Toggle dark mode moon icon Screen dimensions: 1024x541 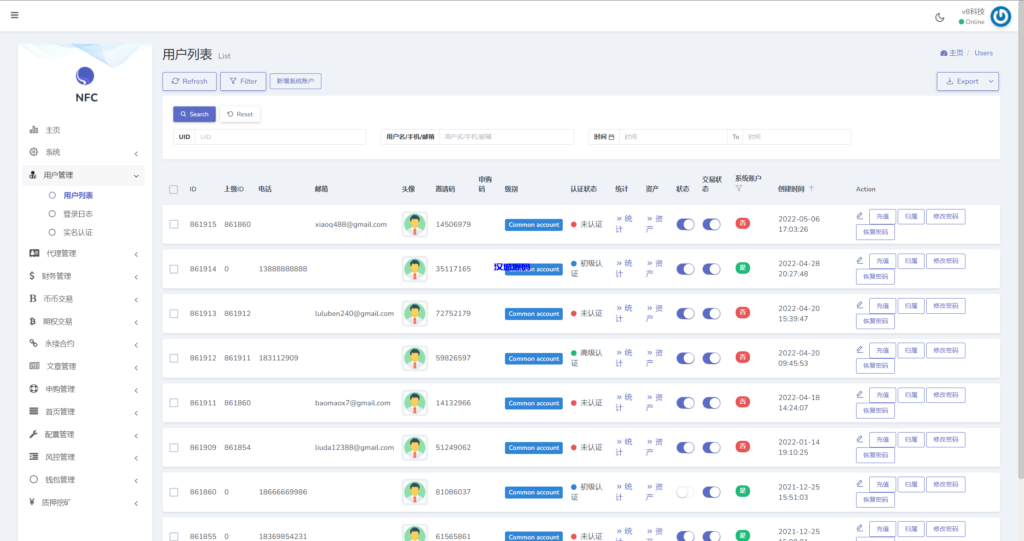coord(939,16)
